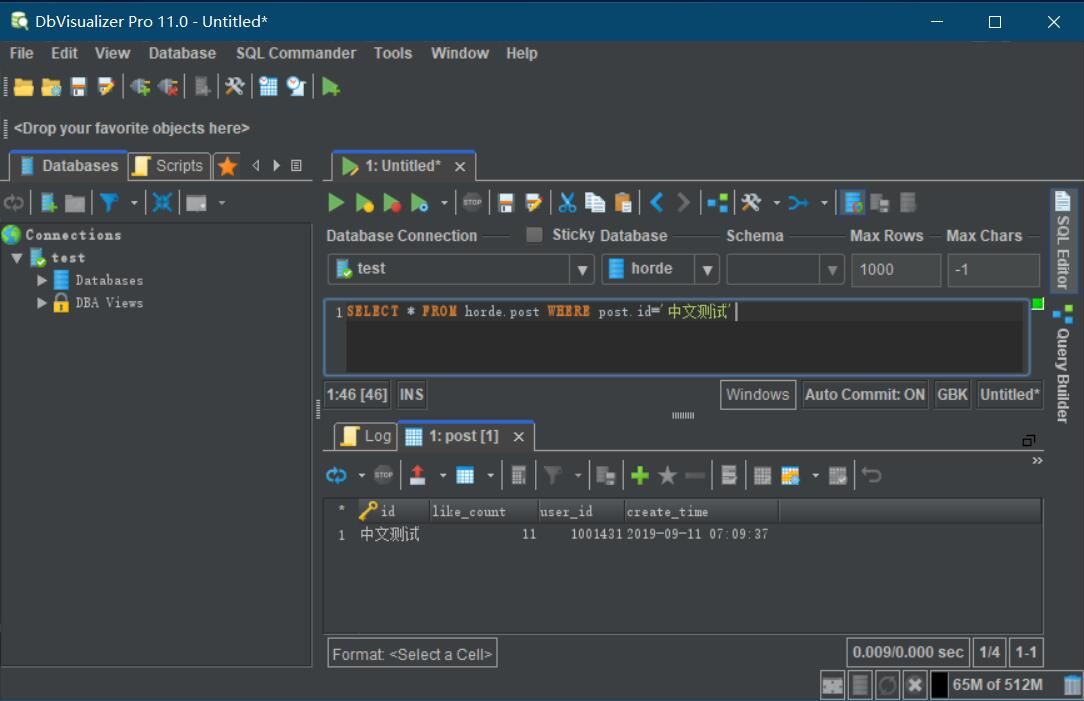Click the green plus Add Row icon
This screenshot has width=1084, height=701.
[640, 475]
